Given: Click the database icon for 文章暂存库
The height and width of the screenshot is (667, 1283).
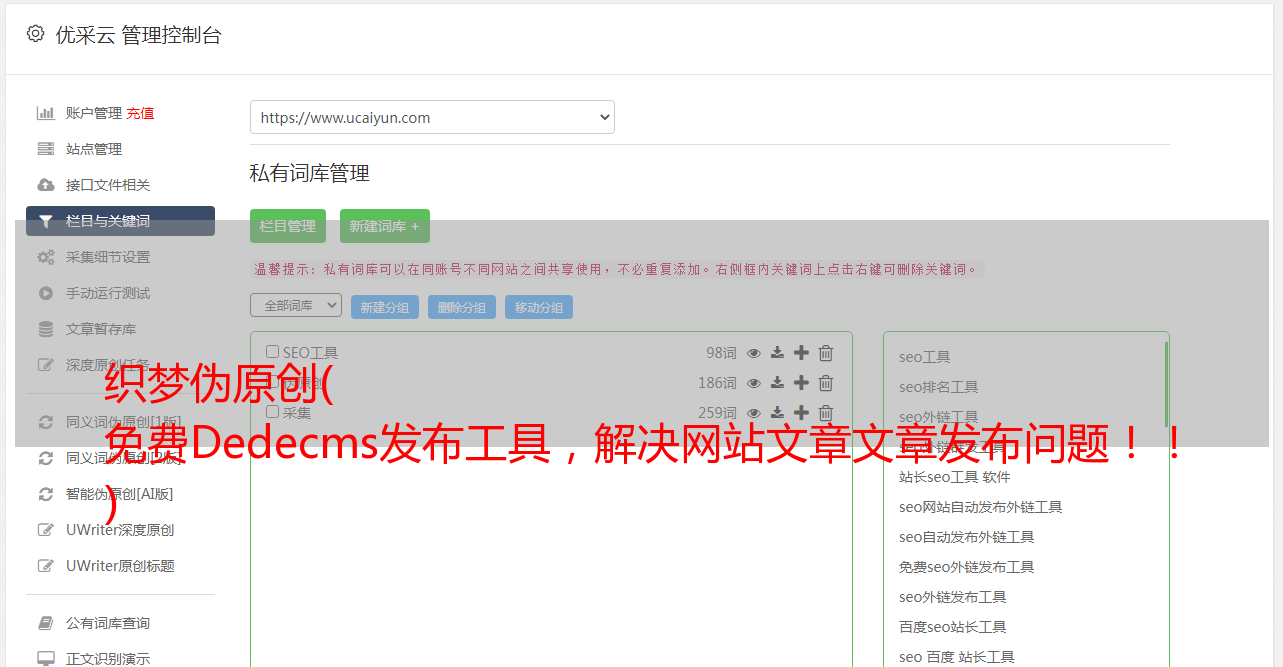Looking at the screenshot, I should (46, 329).
